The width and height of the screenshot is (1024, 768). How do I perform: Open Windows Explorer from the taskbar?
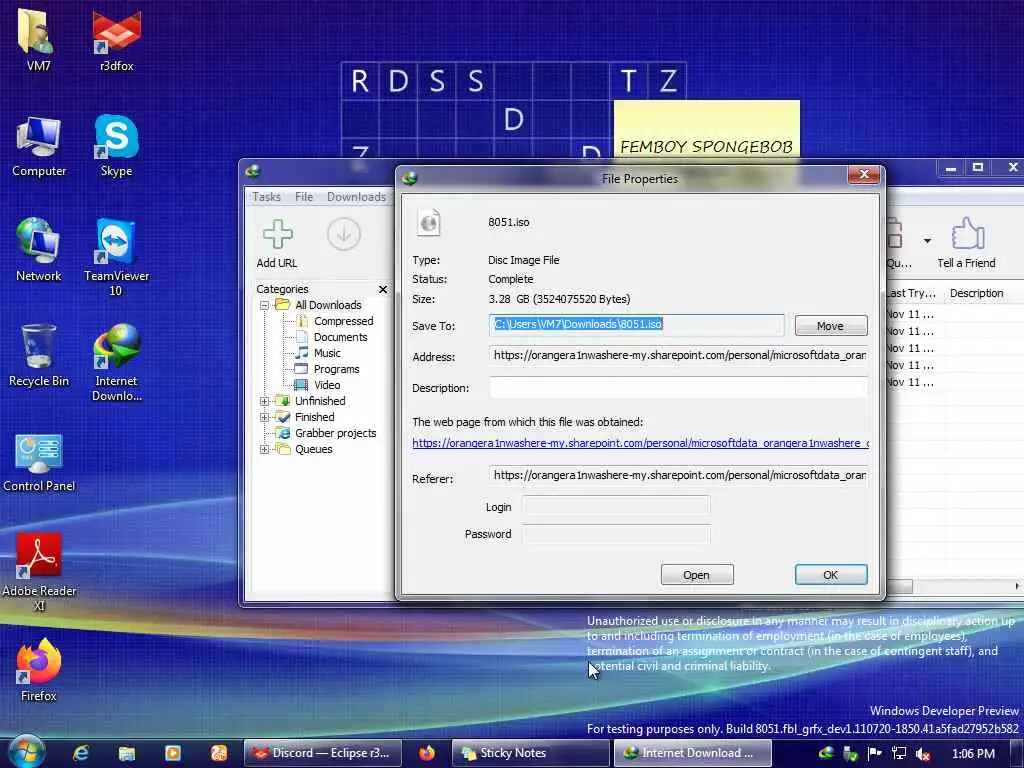point(127,753)
